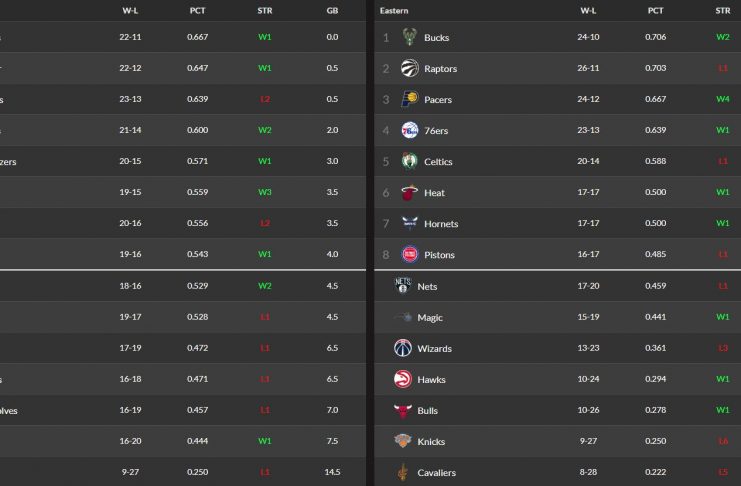
Task: Click the Eastern conference header label
Action: pos(394,10)
